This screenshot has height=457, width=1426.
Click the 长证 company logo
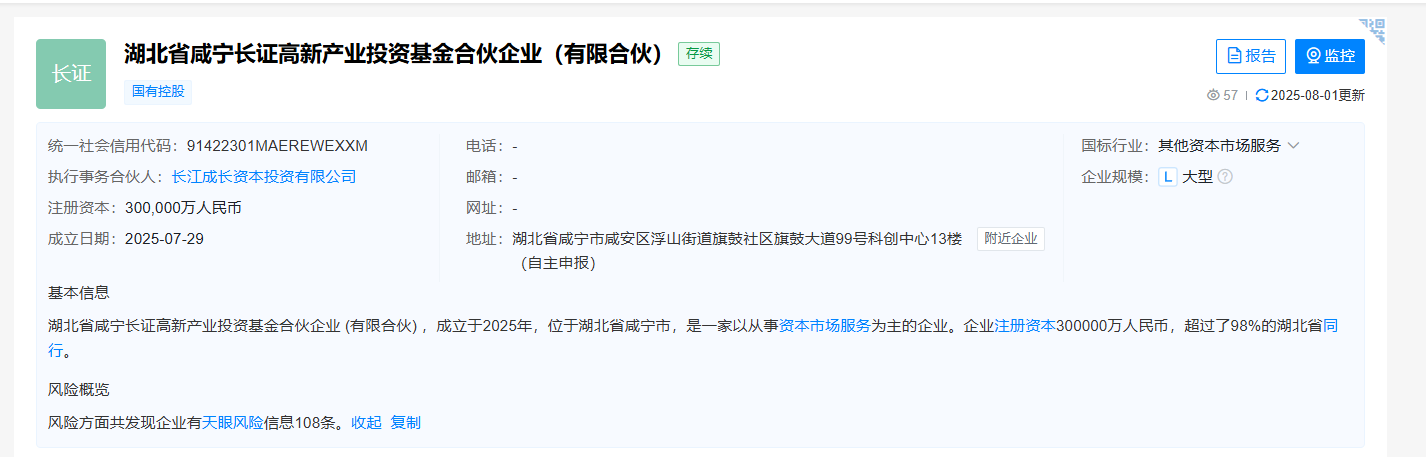click(71, 74)
